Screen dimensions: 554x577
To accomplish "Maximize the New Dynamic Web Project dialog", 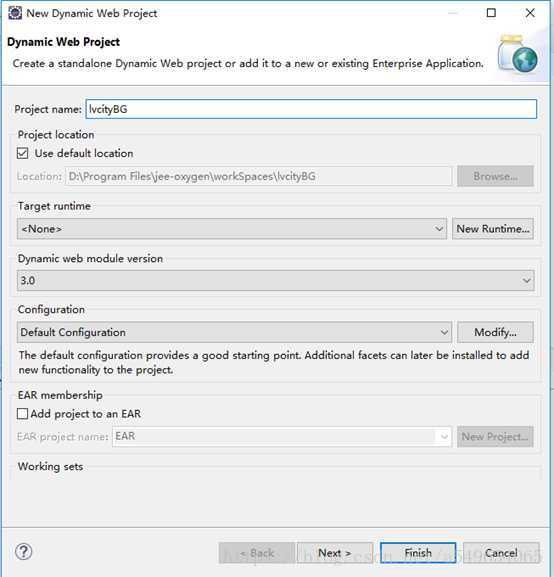I will tap(491, 13).
